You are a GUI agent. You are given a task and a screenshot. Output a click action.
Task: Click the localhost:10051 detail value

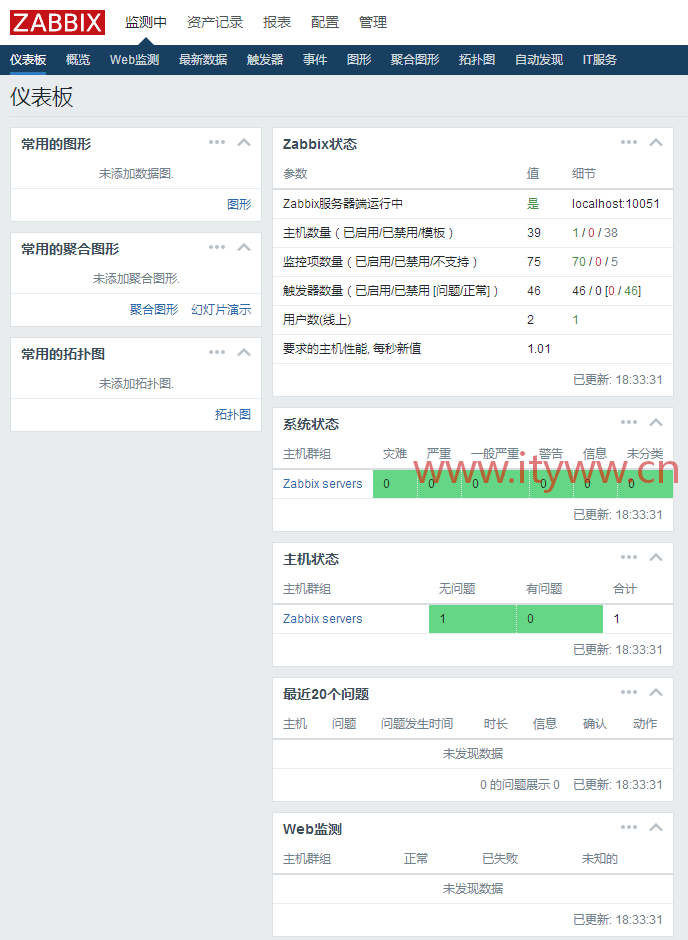[615, 204]
